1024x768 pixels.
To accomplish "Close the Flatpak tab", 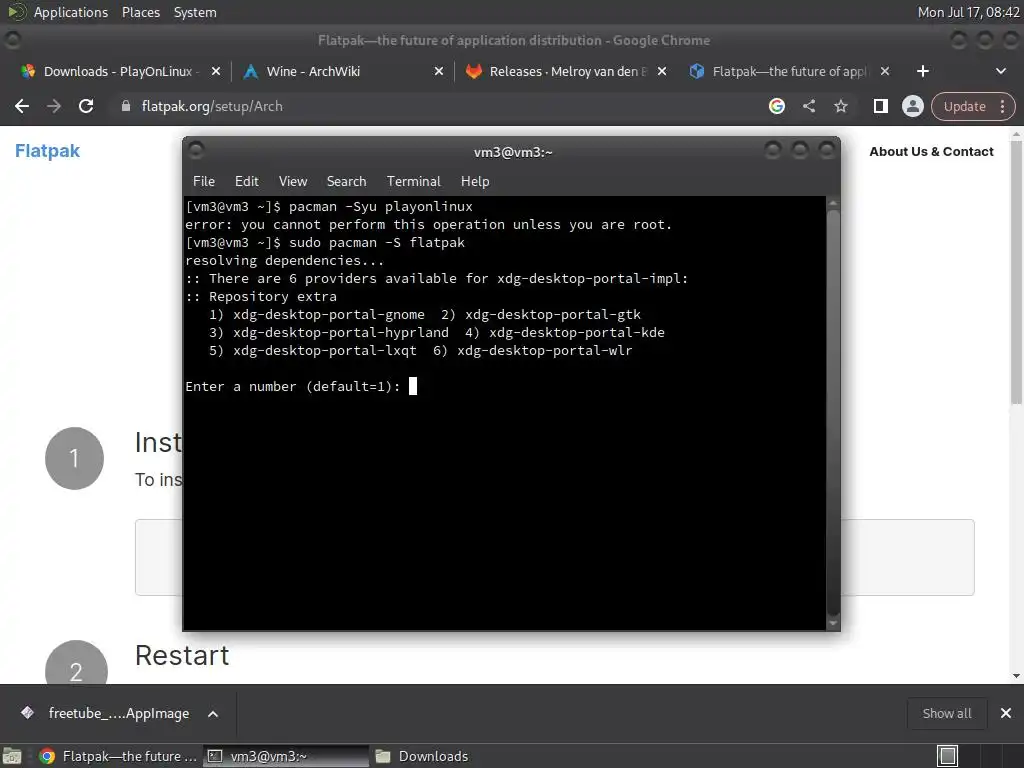I will coord(885,71).
